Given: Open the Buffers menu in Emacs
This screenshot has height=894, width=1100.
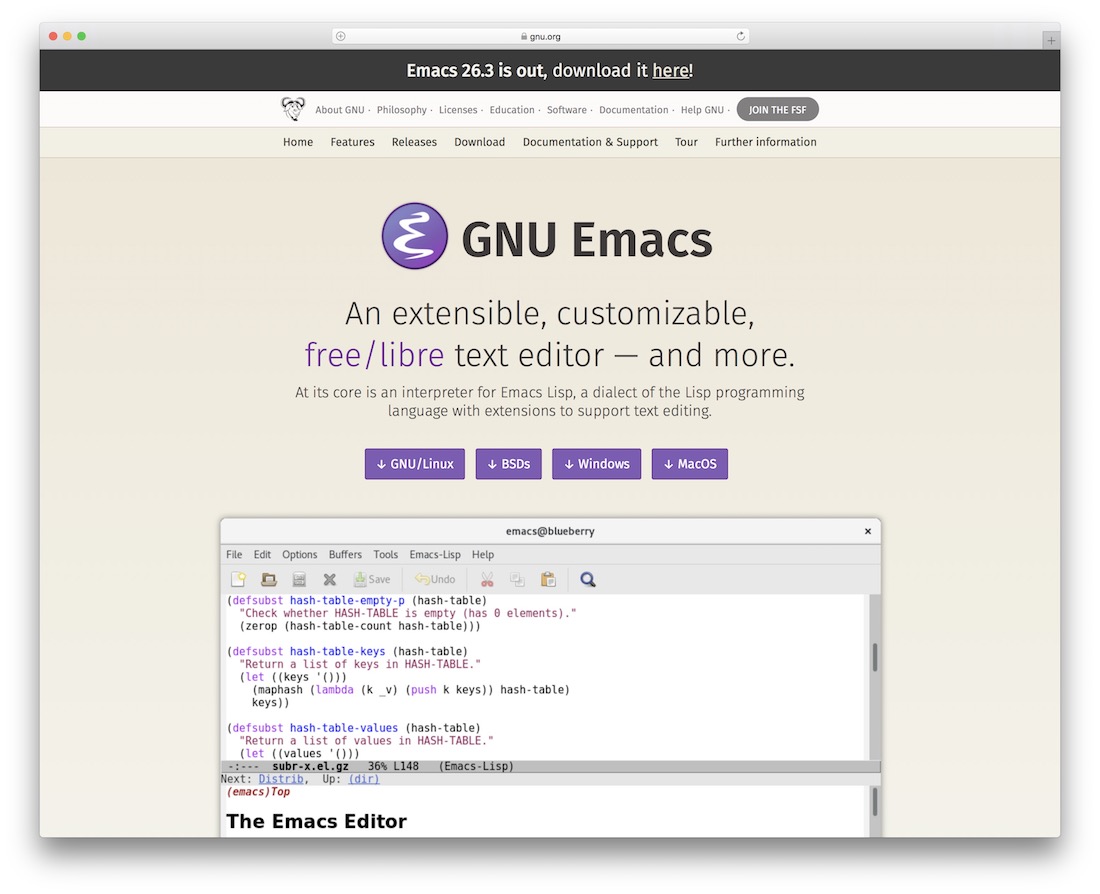Looking at the screenshot, I should (345, 554).
